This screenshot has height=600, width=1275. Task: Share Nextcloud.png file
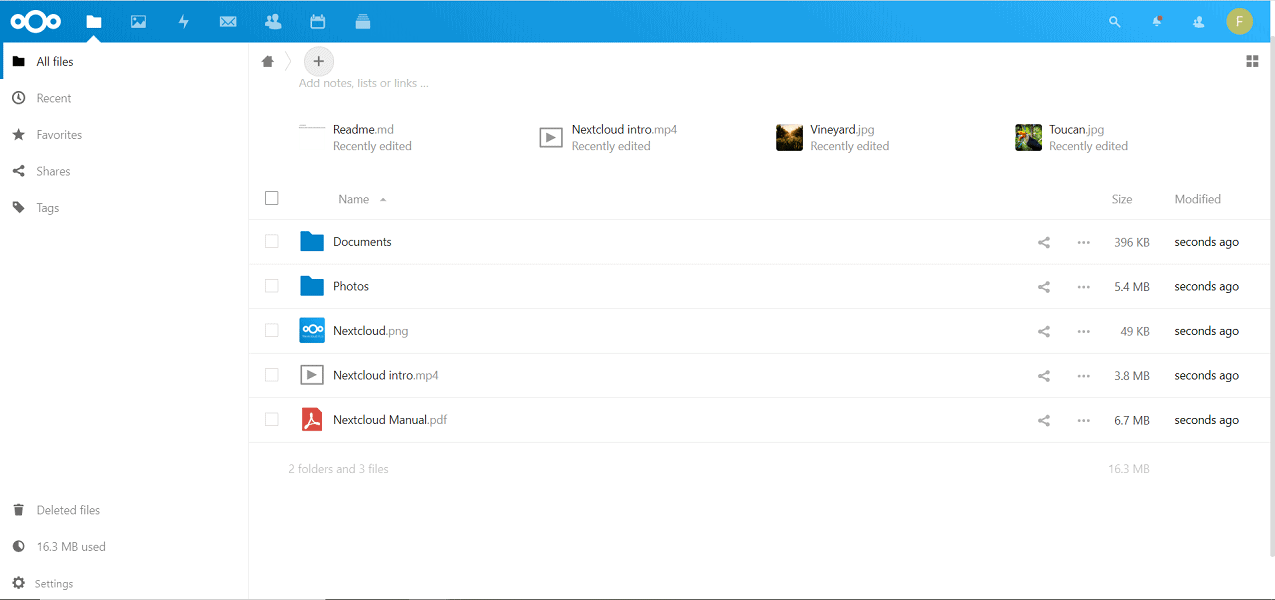coord(1044,331)
